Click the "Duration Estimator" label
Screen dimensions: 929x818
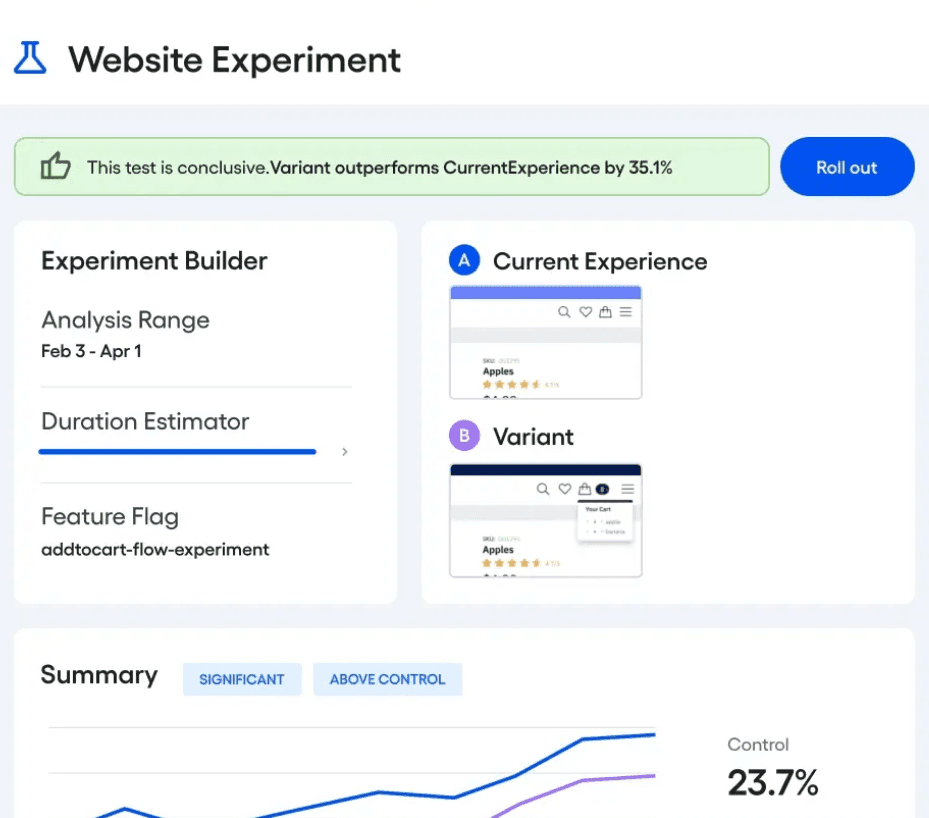pyautogui.click(x=145, y=421)
